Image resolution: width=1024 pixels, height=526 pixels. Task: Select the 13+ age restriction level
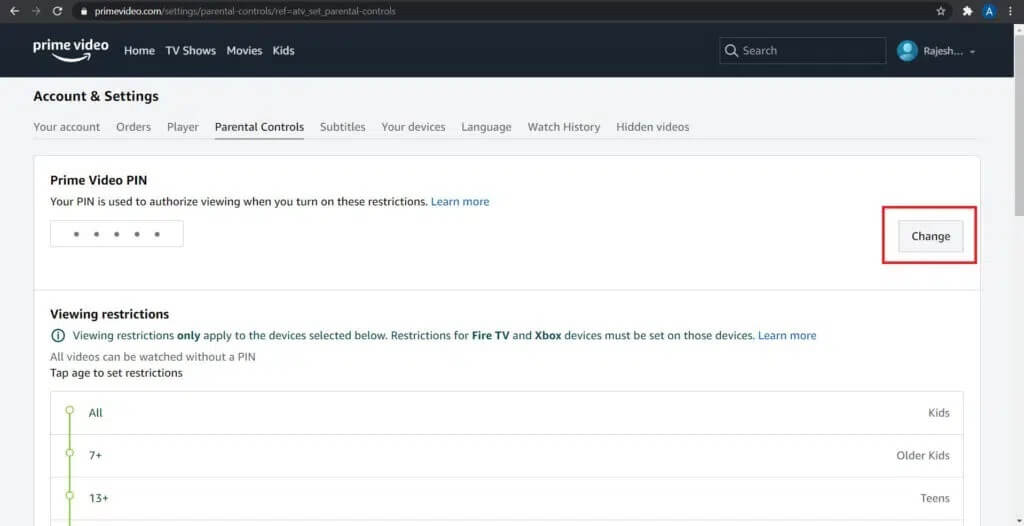tap(507, 499)
